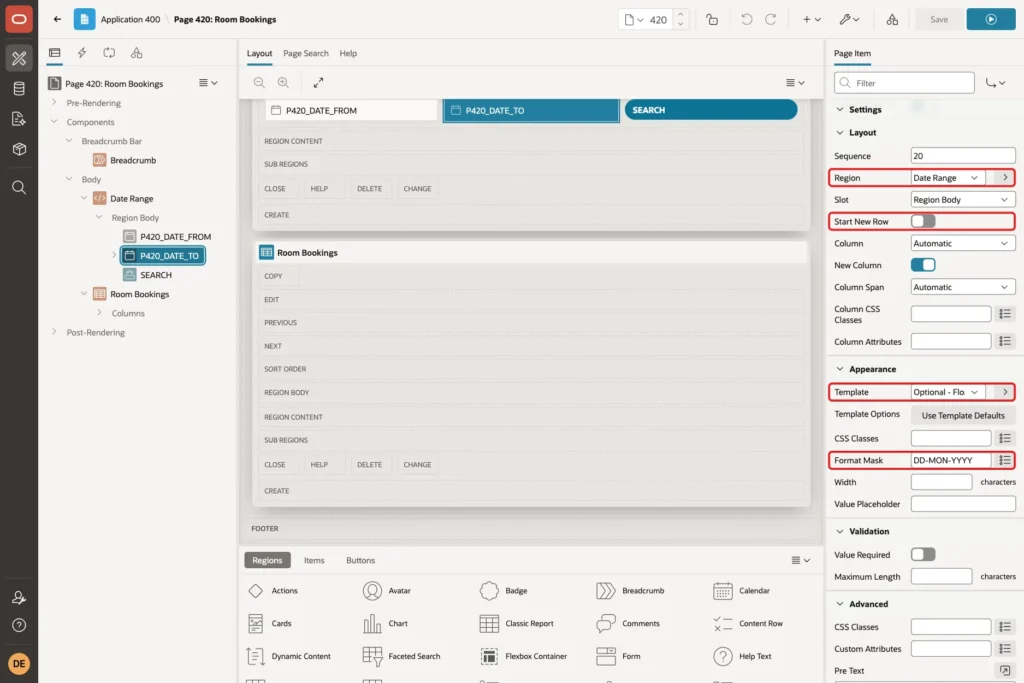Go to Template arrow button

[1004, 392]
